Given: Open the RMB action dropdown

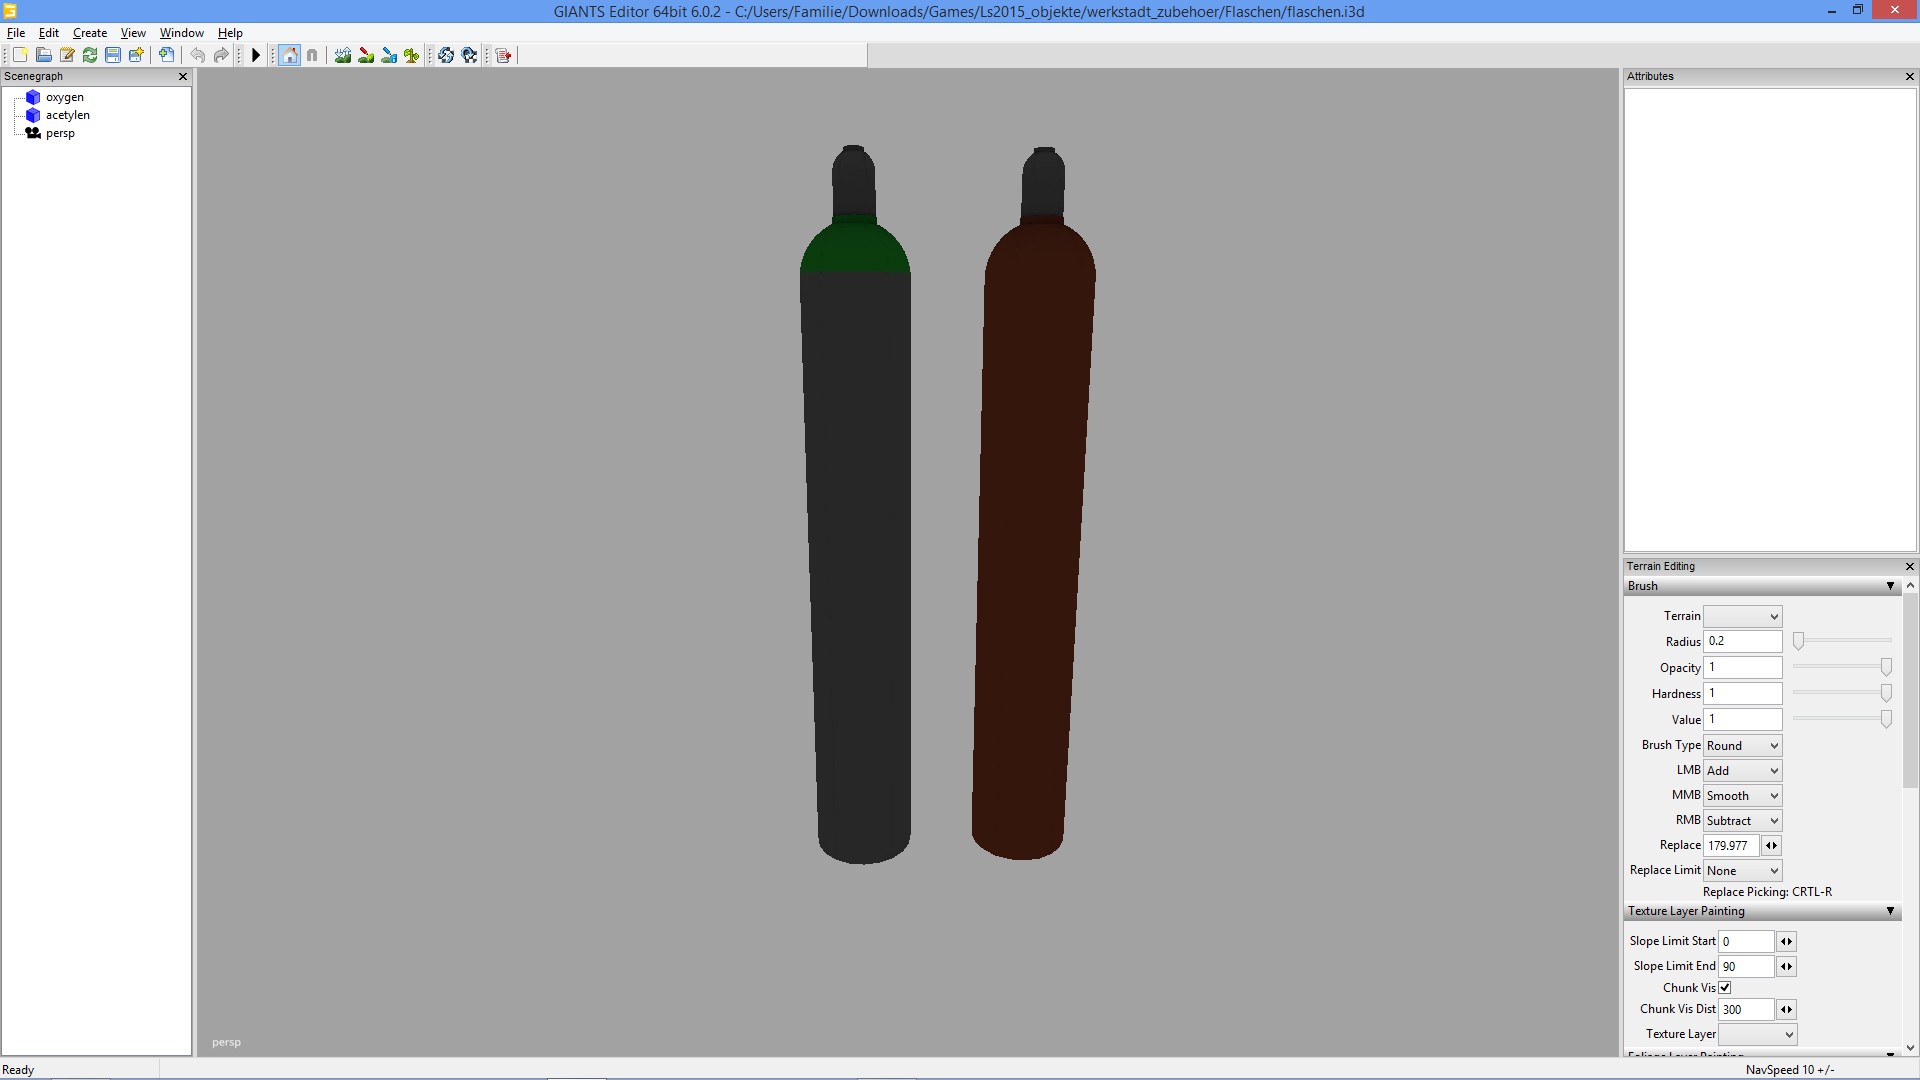Looking at the screenshot, I should 1742,820.
